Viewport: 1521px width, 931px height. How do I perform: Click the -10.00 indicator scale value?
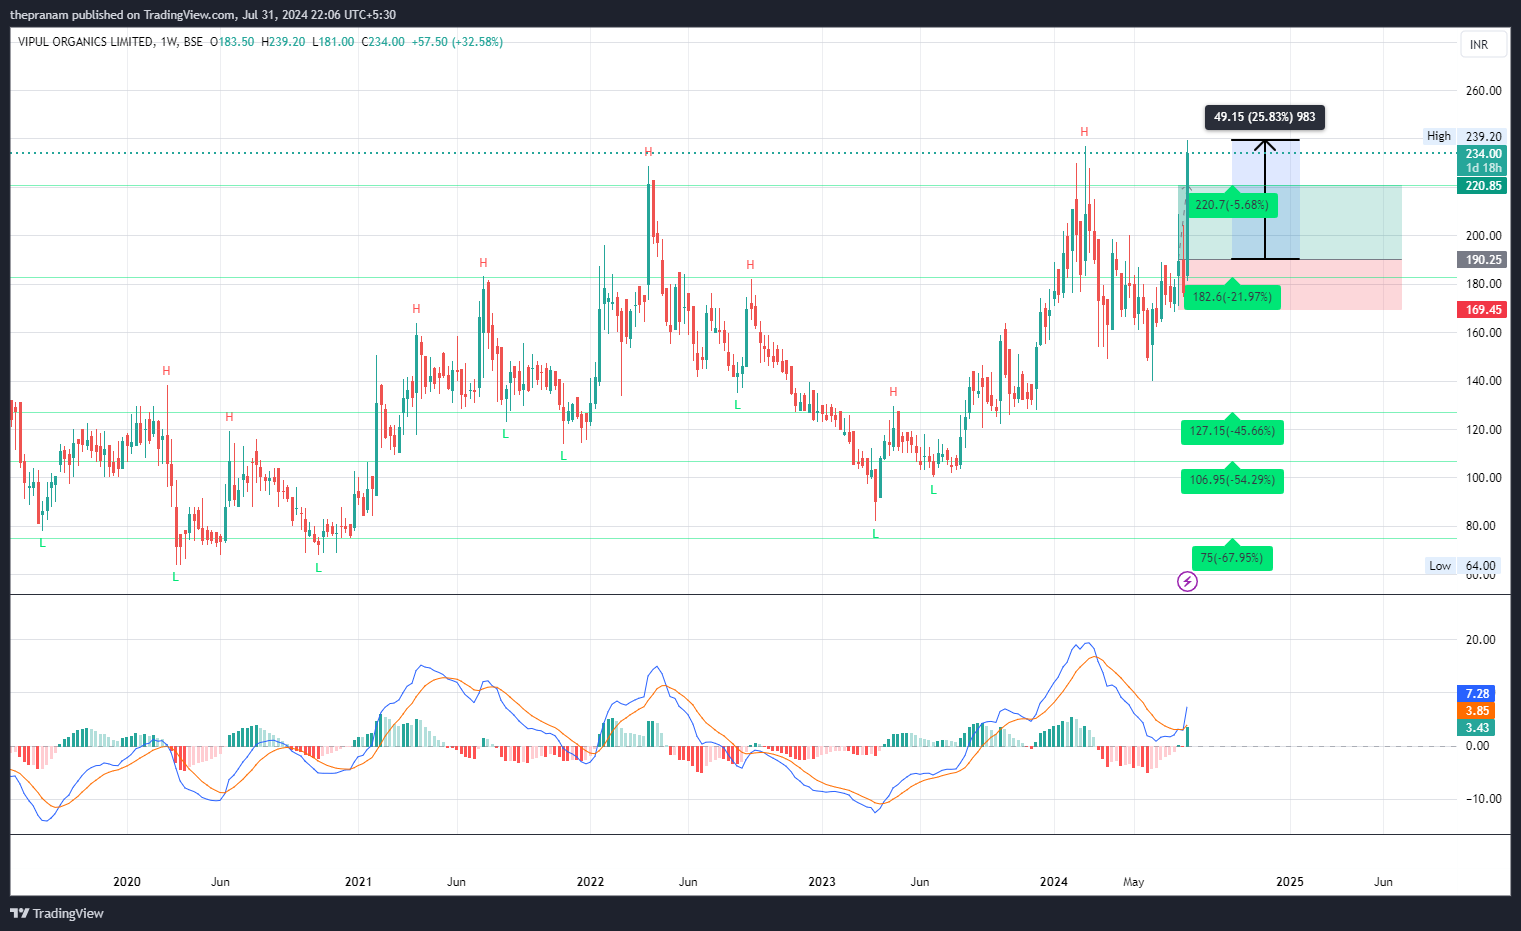(x=1484, y=799)
